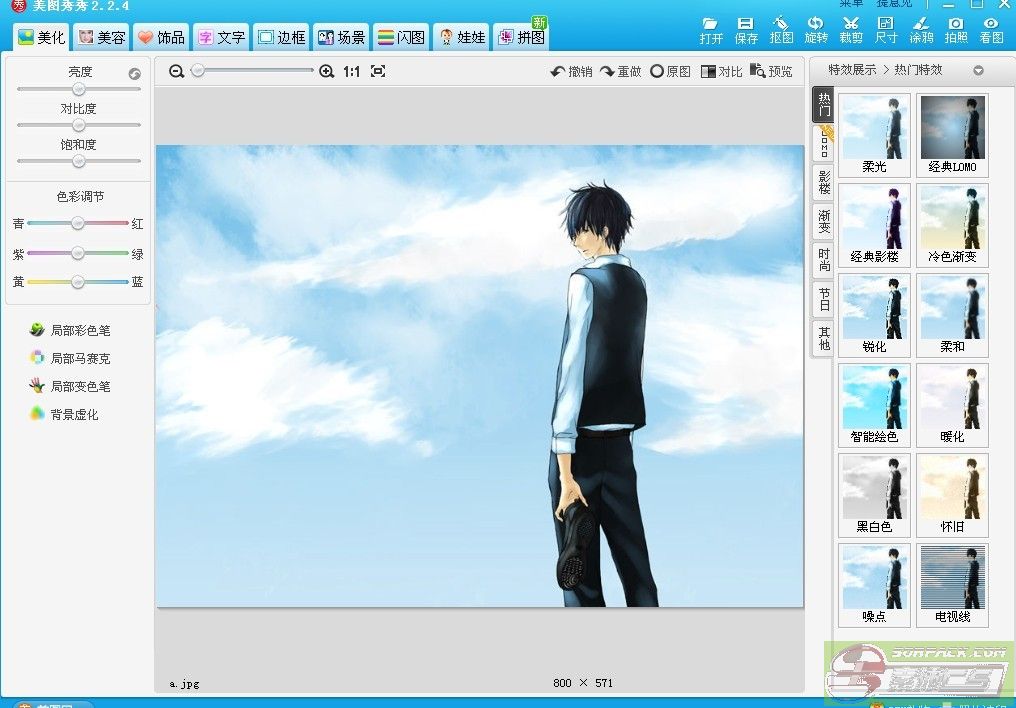Open the 场景 scenes tab
Viewport: 1016px width, 708px height.
(341, 37)
